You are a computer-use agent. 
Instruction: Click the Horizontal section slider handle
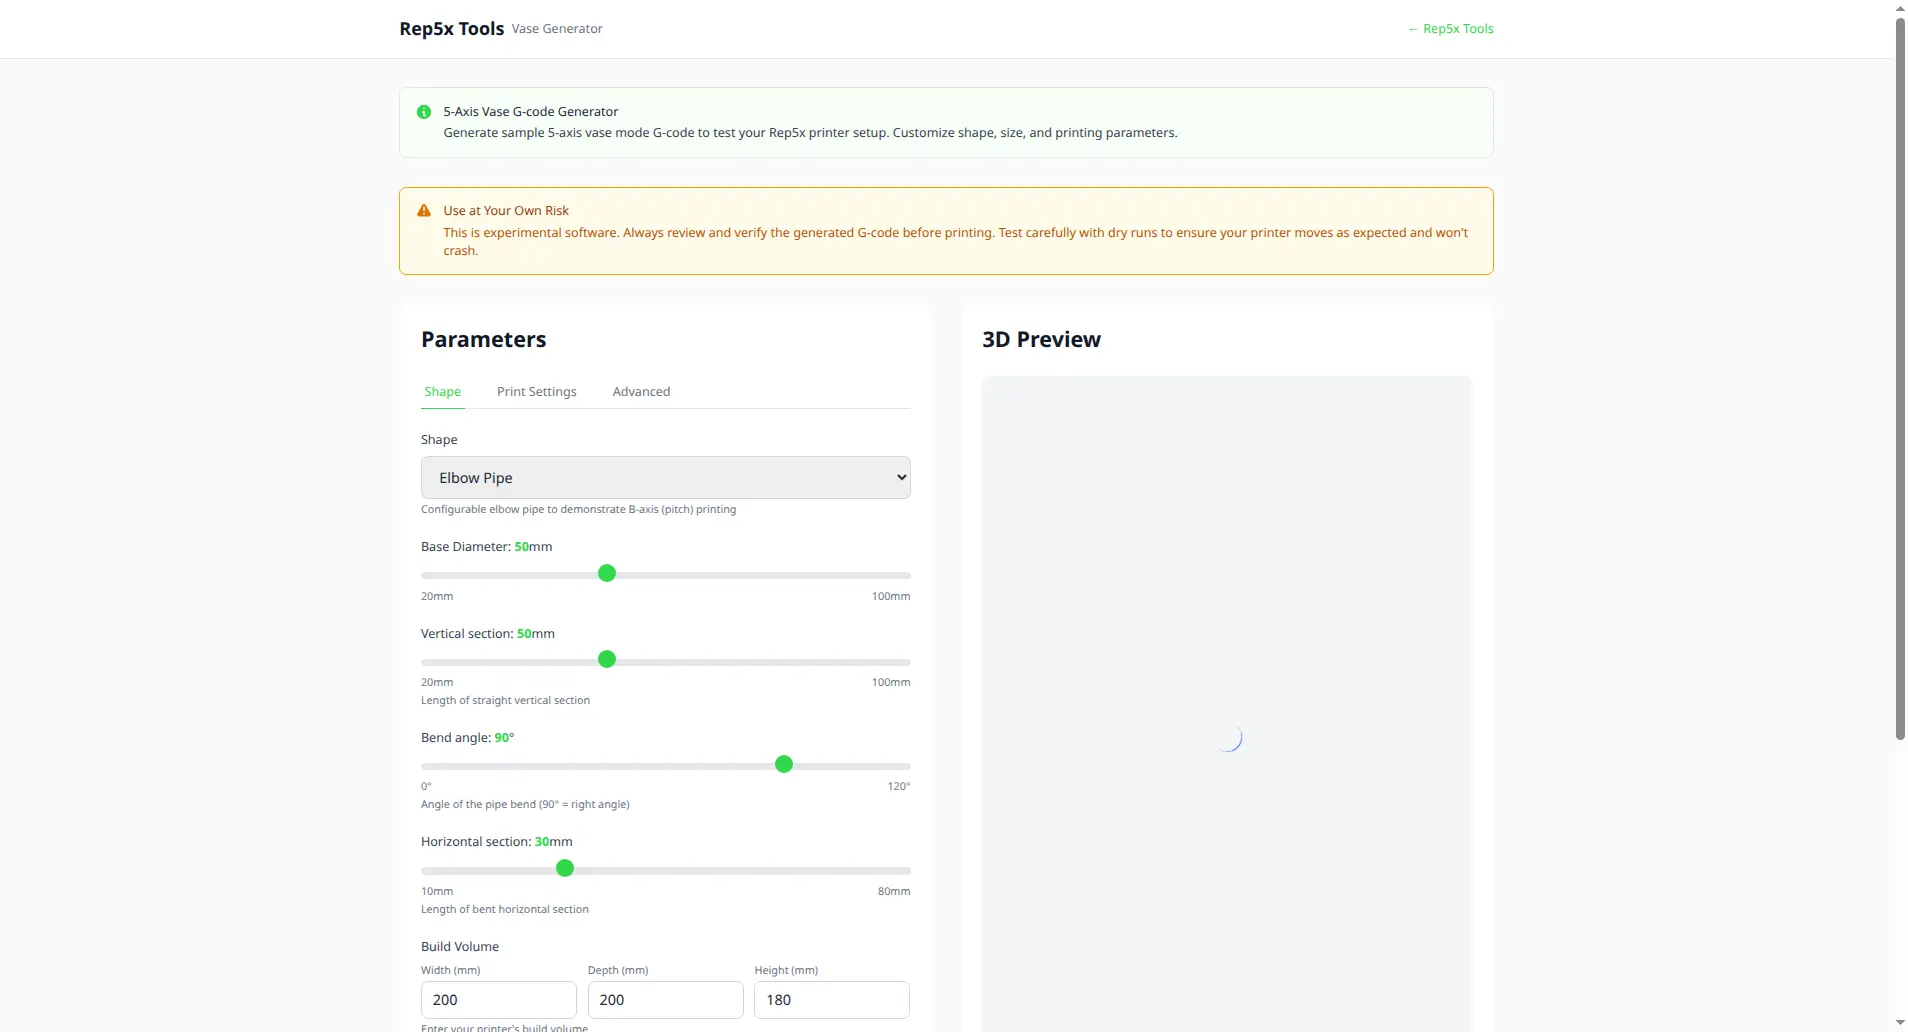(565, 869)
